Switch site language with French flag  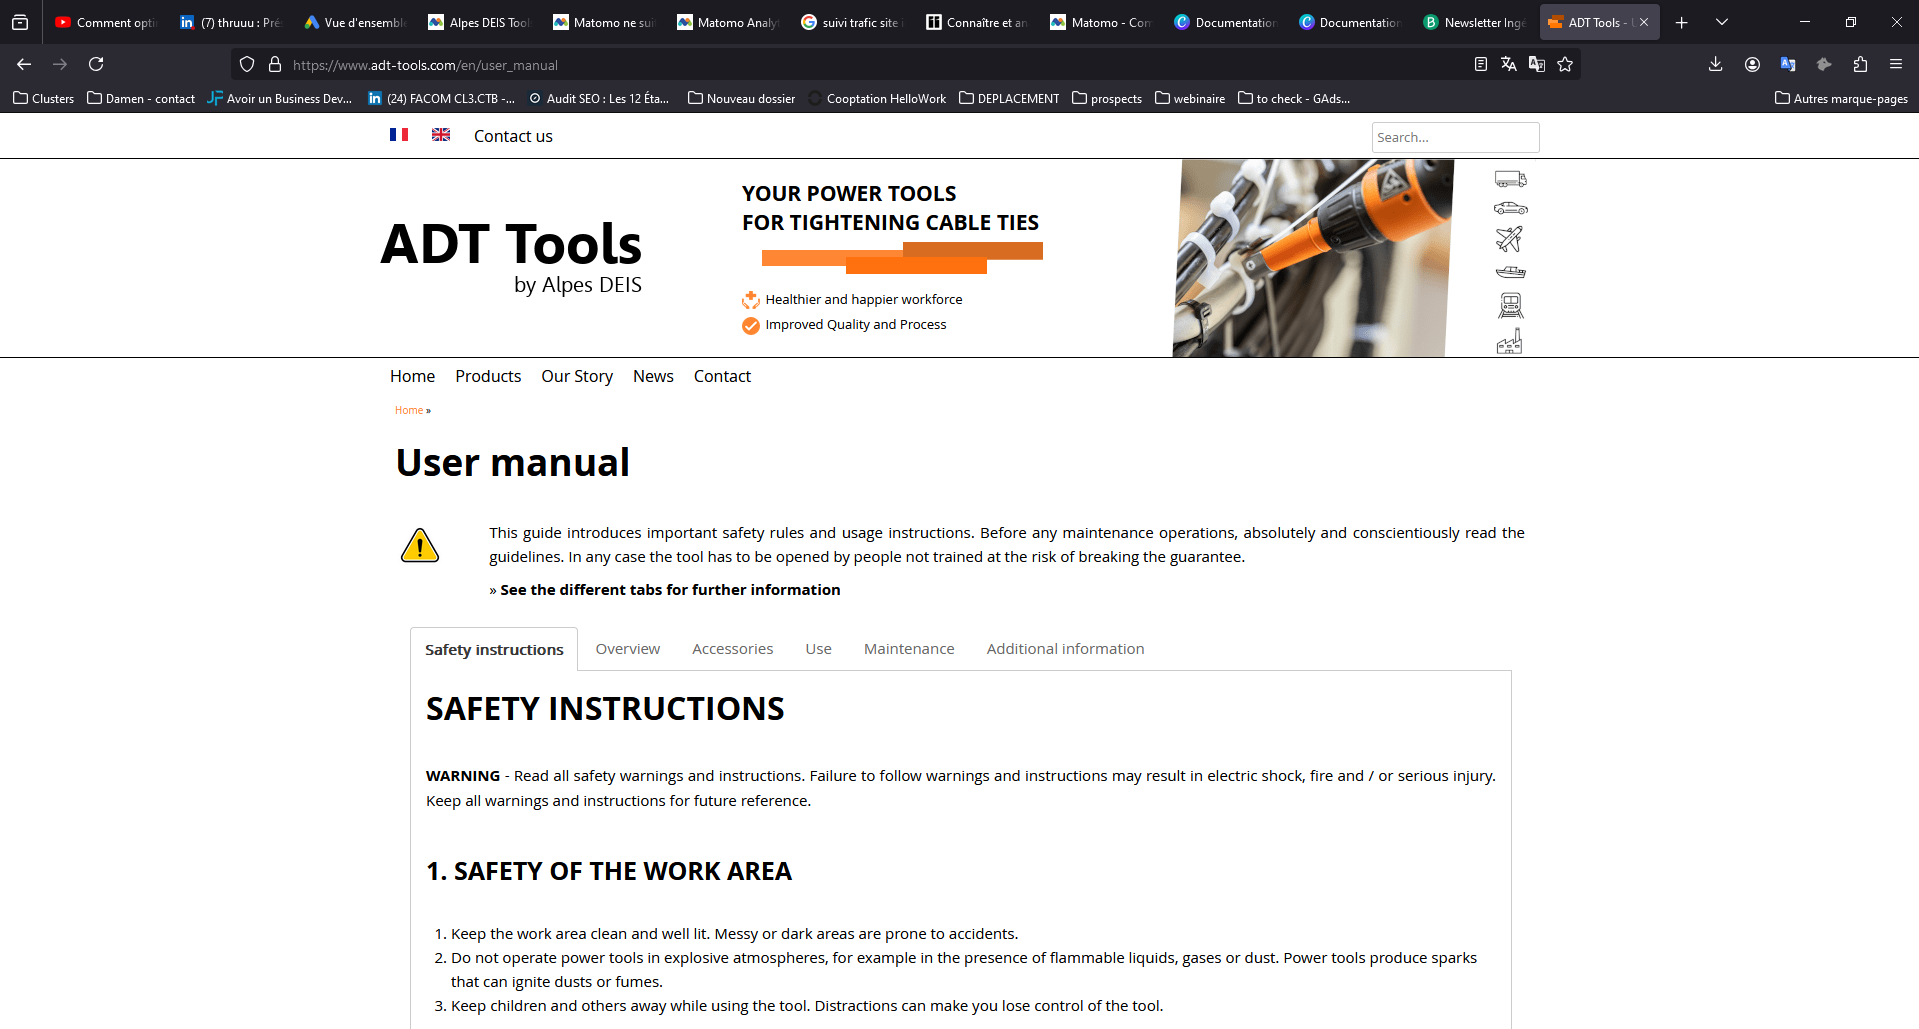399,135
